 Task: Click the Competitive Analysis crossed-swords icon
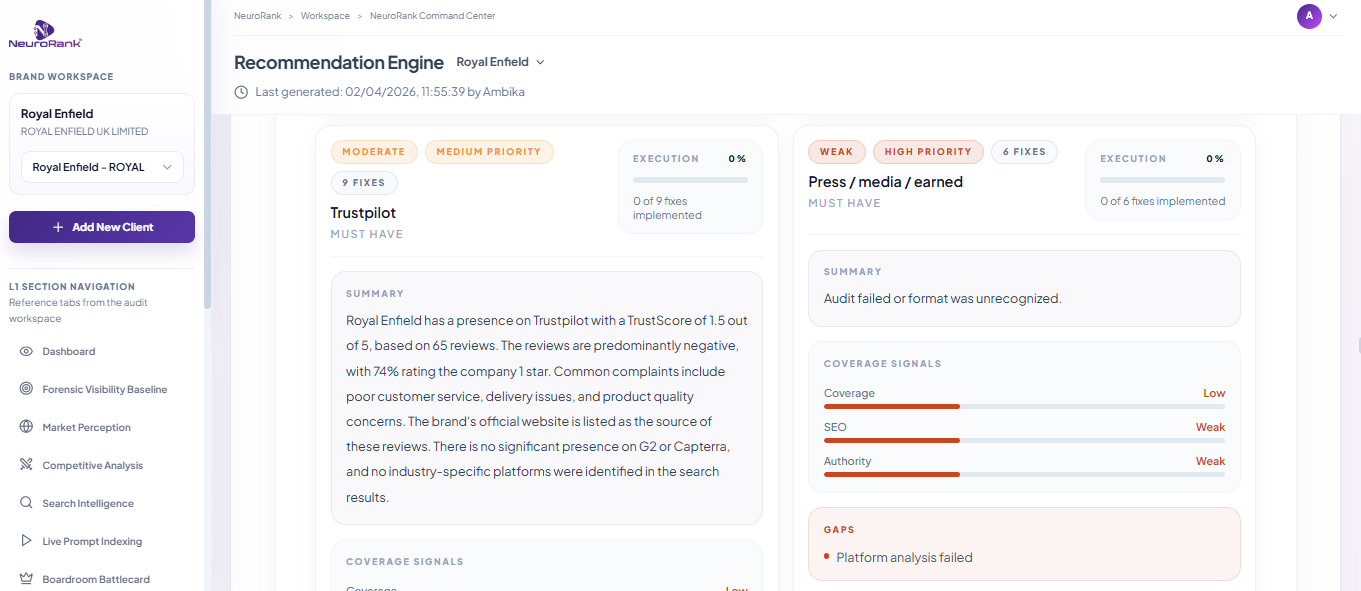click(x=27, y=466)
